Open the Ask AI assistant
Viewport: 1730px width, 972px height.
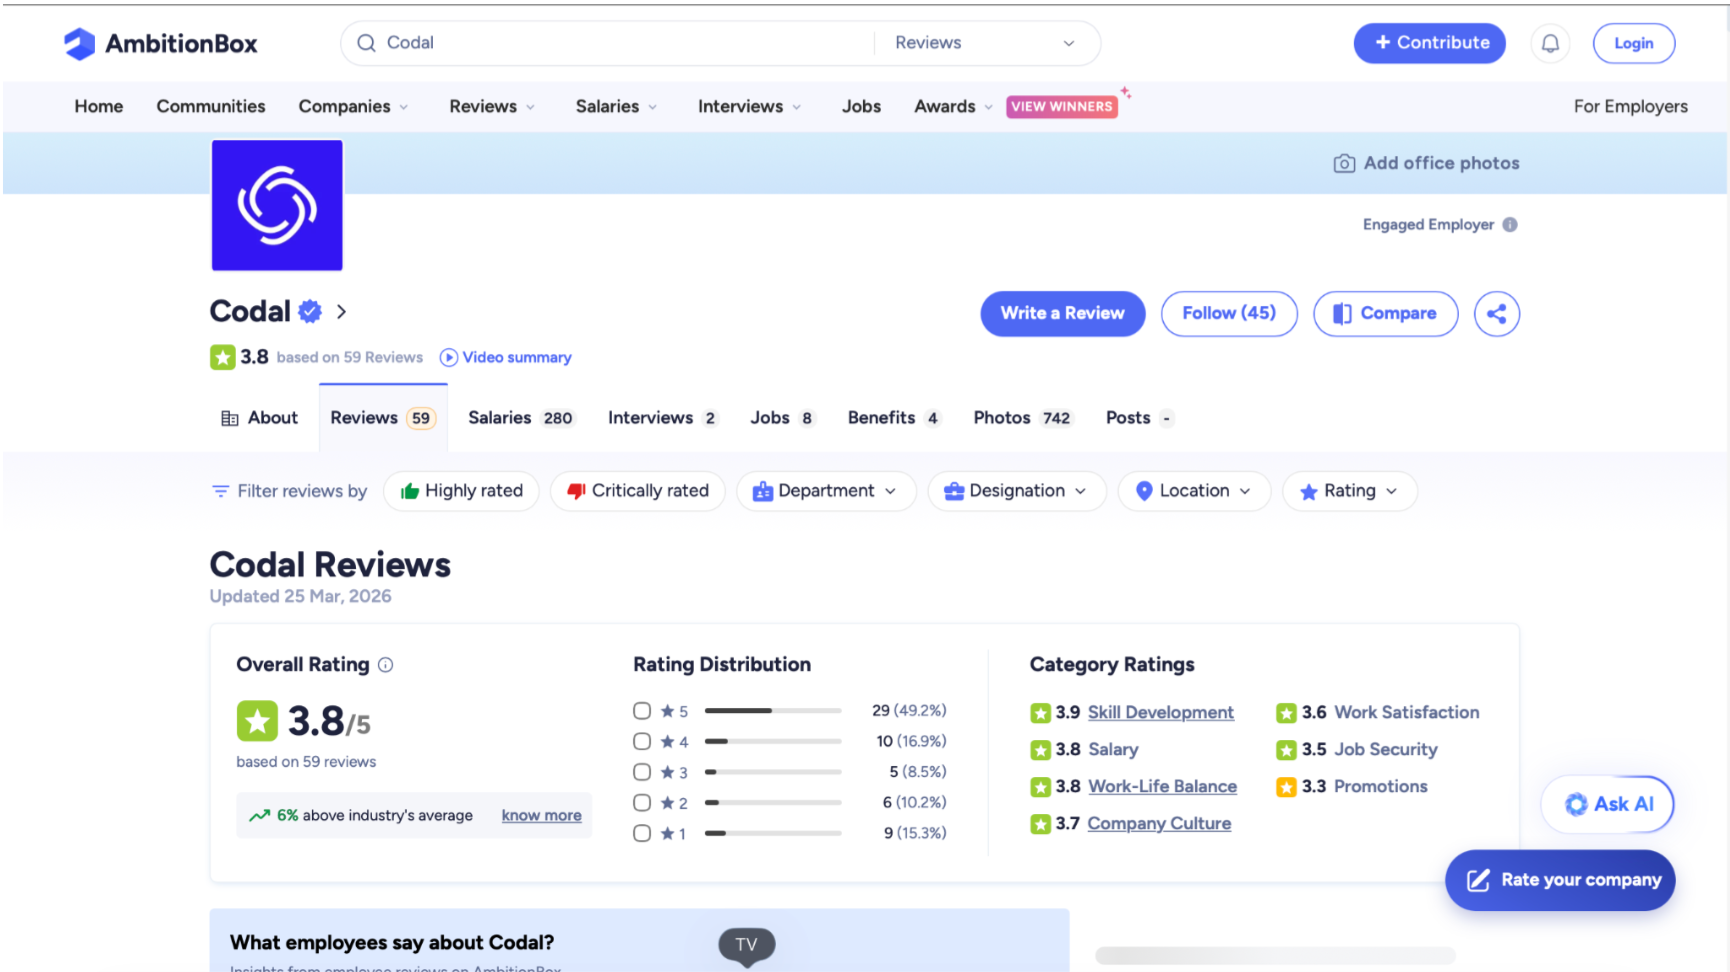coord(1607,804)
